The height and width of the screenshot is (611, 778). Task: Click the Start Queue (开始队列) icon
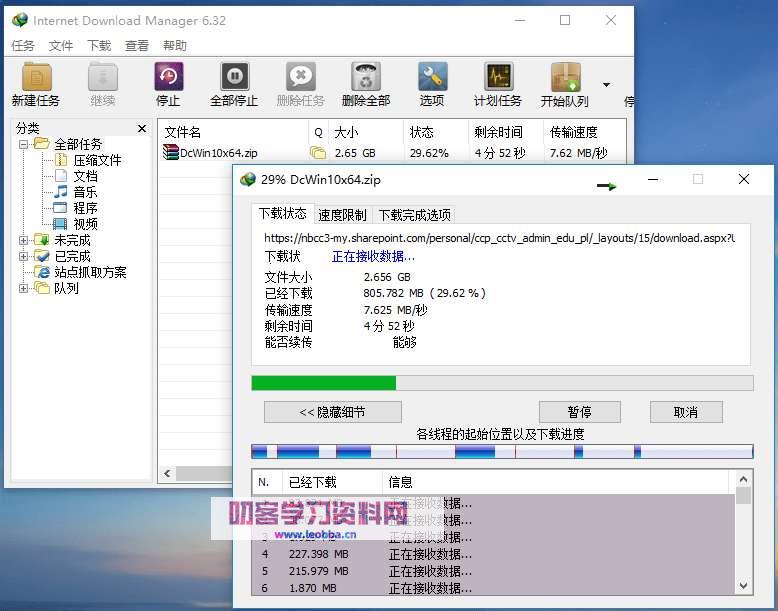pyautogui.click(x=565, y=77)
